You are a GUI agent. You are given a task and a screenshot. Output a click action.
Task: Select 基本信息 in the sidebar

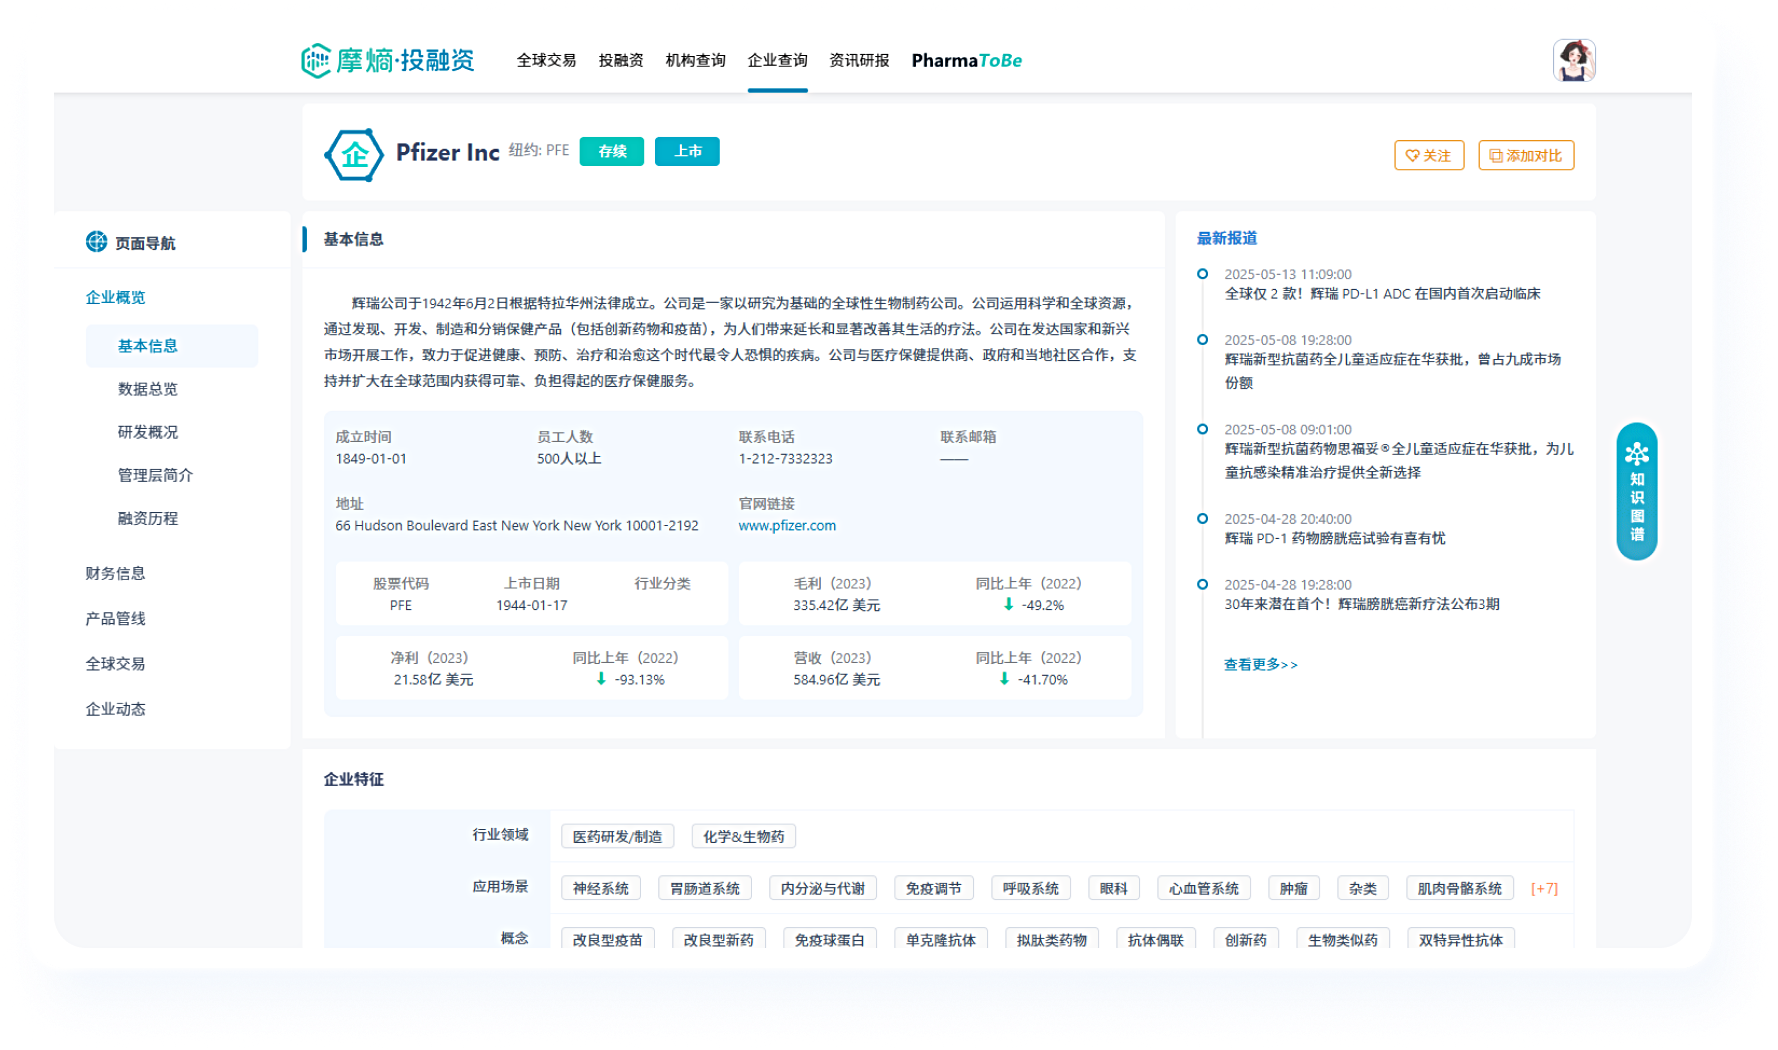[x=171, y=346]
